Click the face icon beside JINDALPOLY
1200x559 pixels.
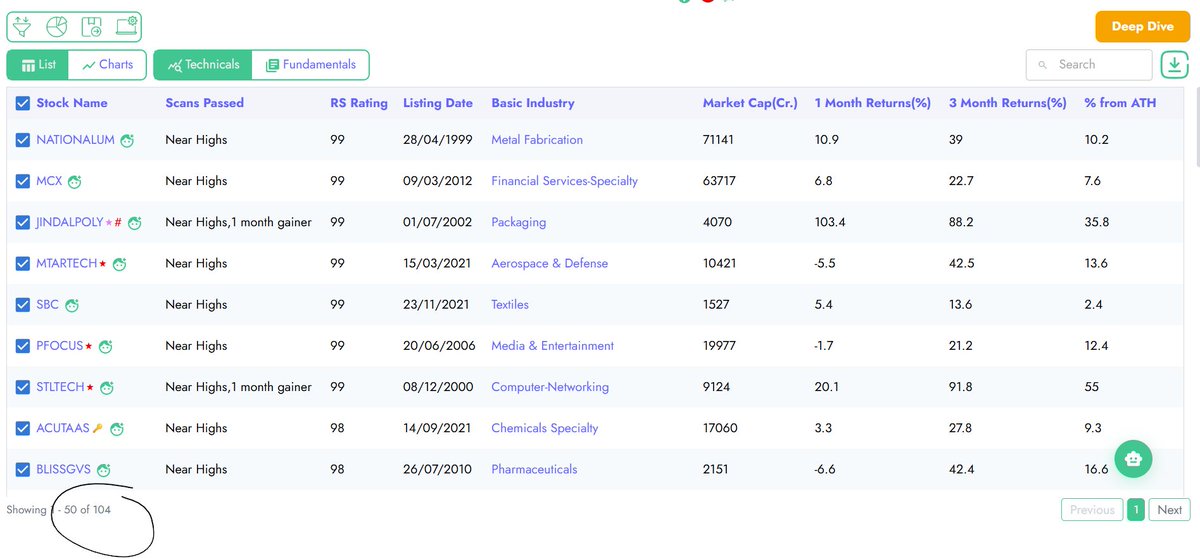pyautogui.click(x=134, y=223)
